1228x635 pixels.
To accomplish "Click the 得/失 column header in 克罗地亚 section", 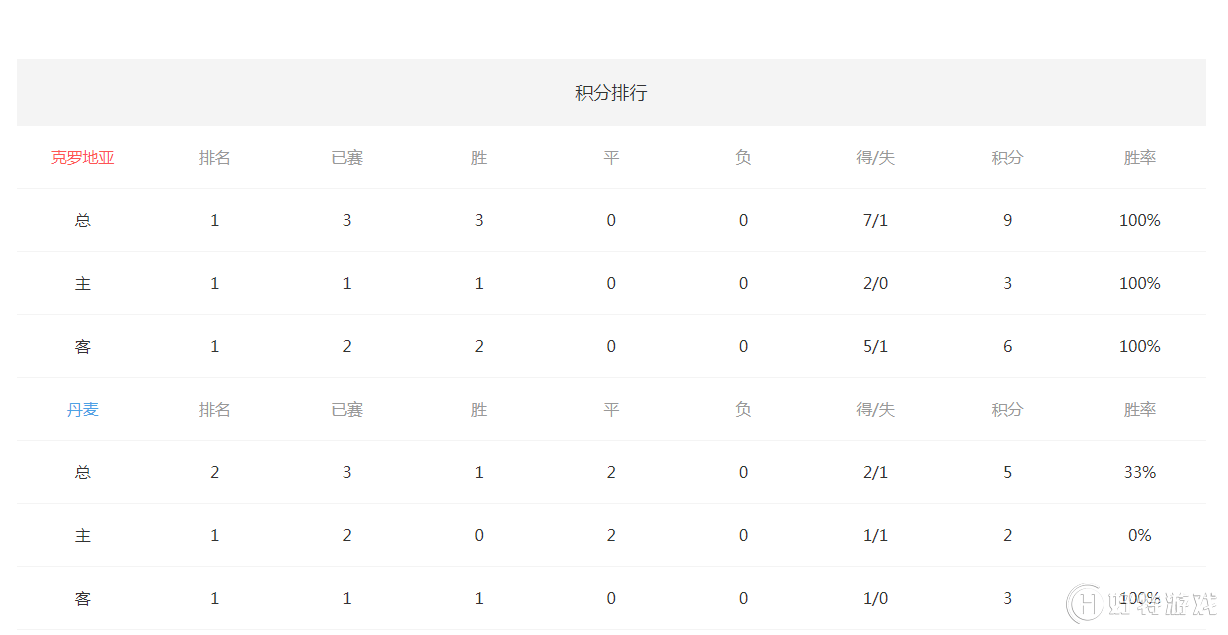I will pos(875,158).
